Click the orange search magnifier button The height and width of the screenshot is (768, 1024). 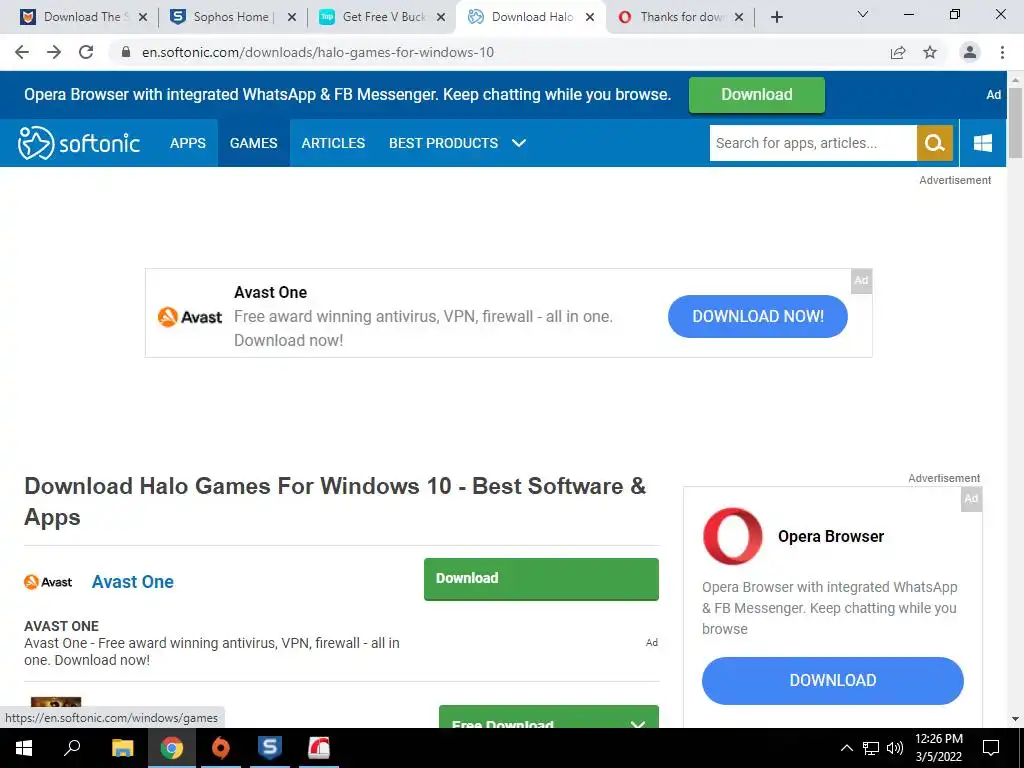(935, 143)
